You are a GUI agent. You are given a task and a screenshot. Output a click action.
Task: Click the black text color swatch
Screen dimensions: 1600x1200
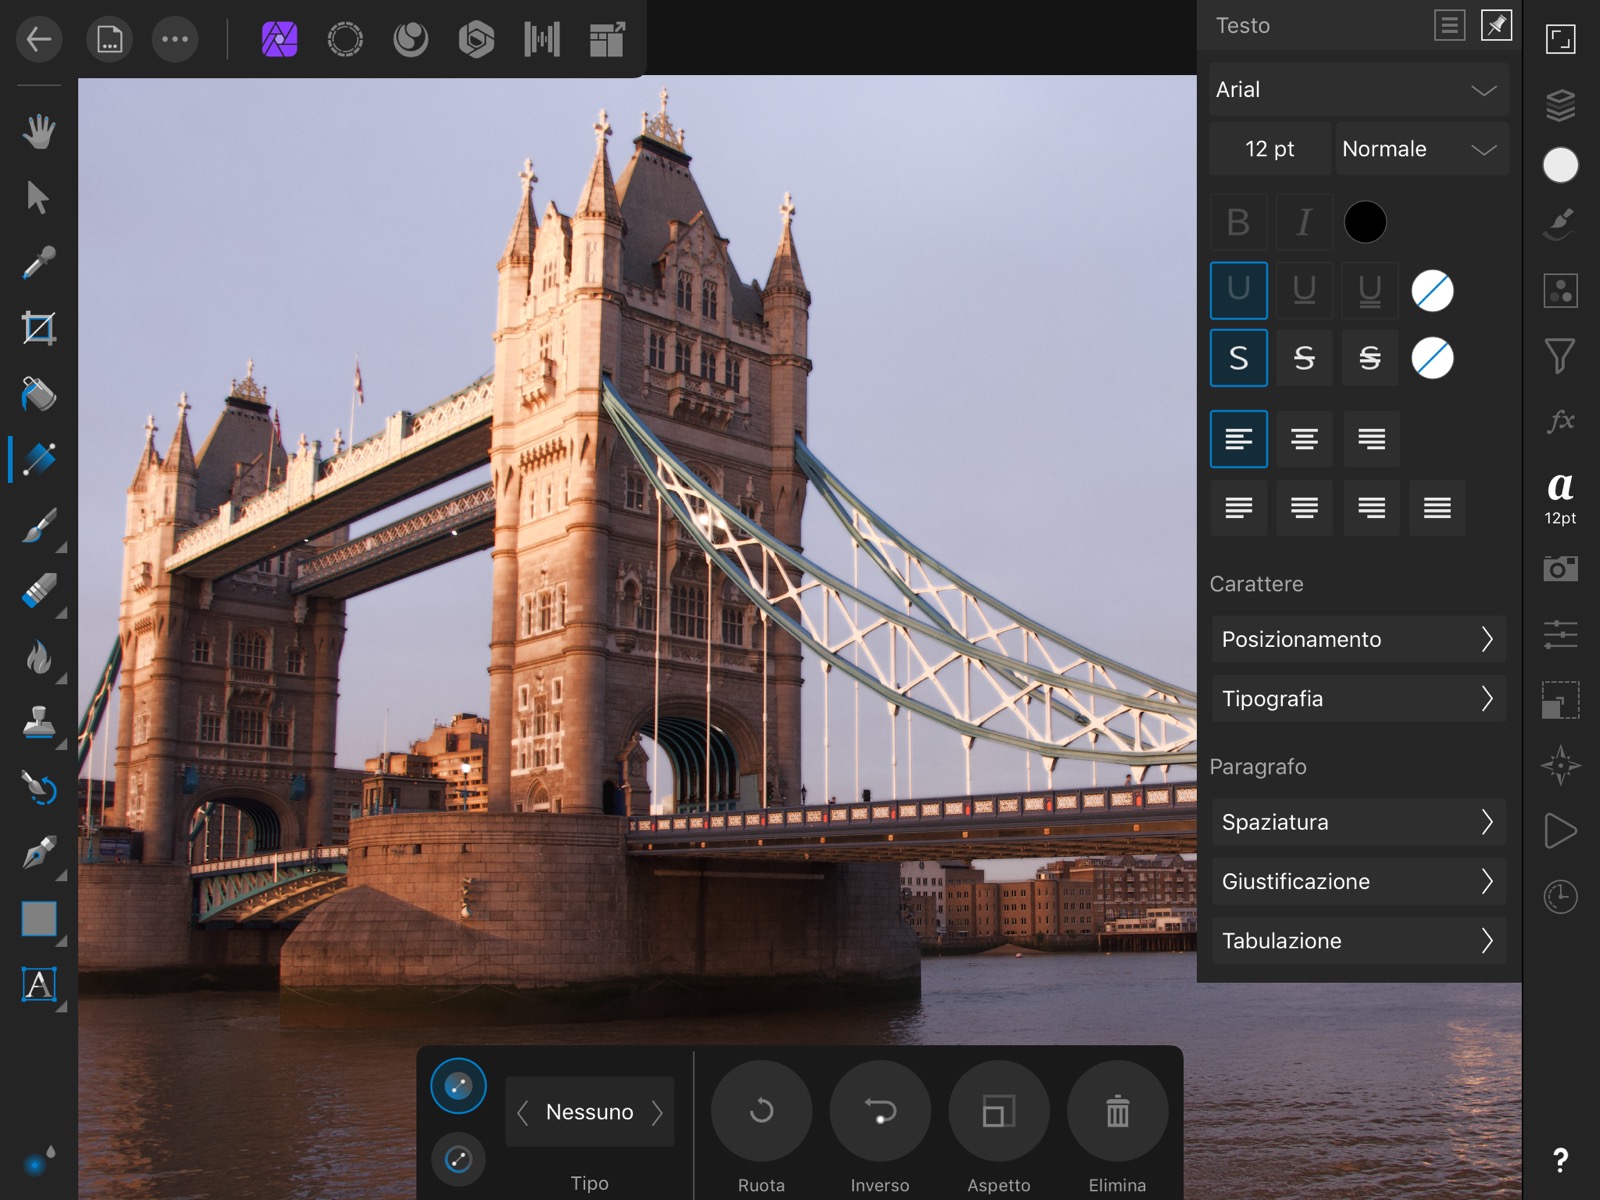pos(1365,222)
